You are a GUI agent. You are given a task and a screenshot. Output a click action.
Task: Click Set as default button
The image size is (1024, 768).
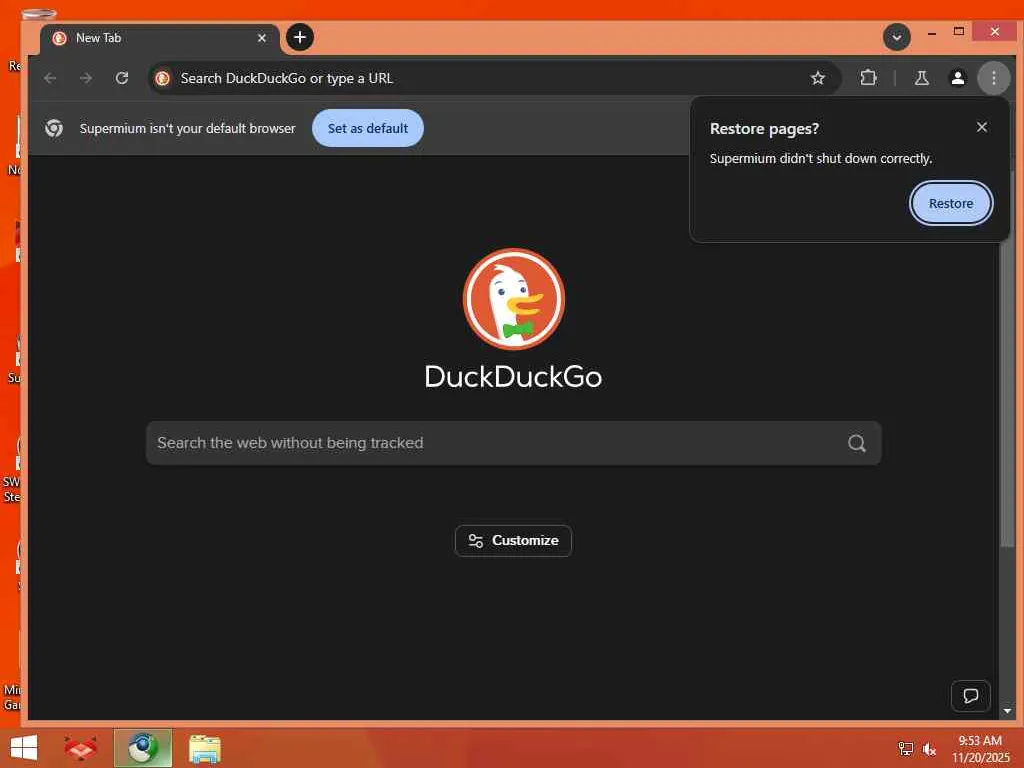pos(368,128)
